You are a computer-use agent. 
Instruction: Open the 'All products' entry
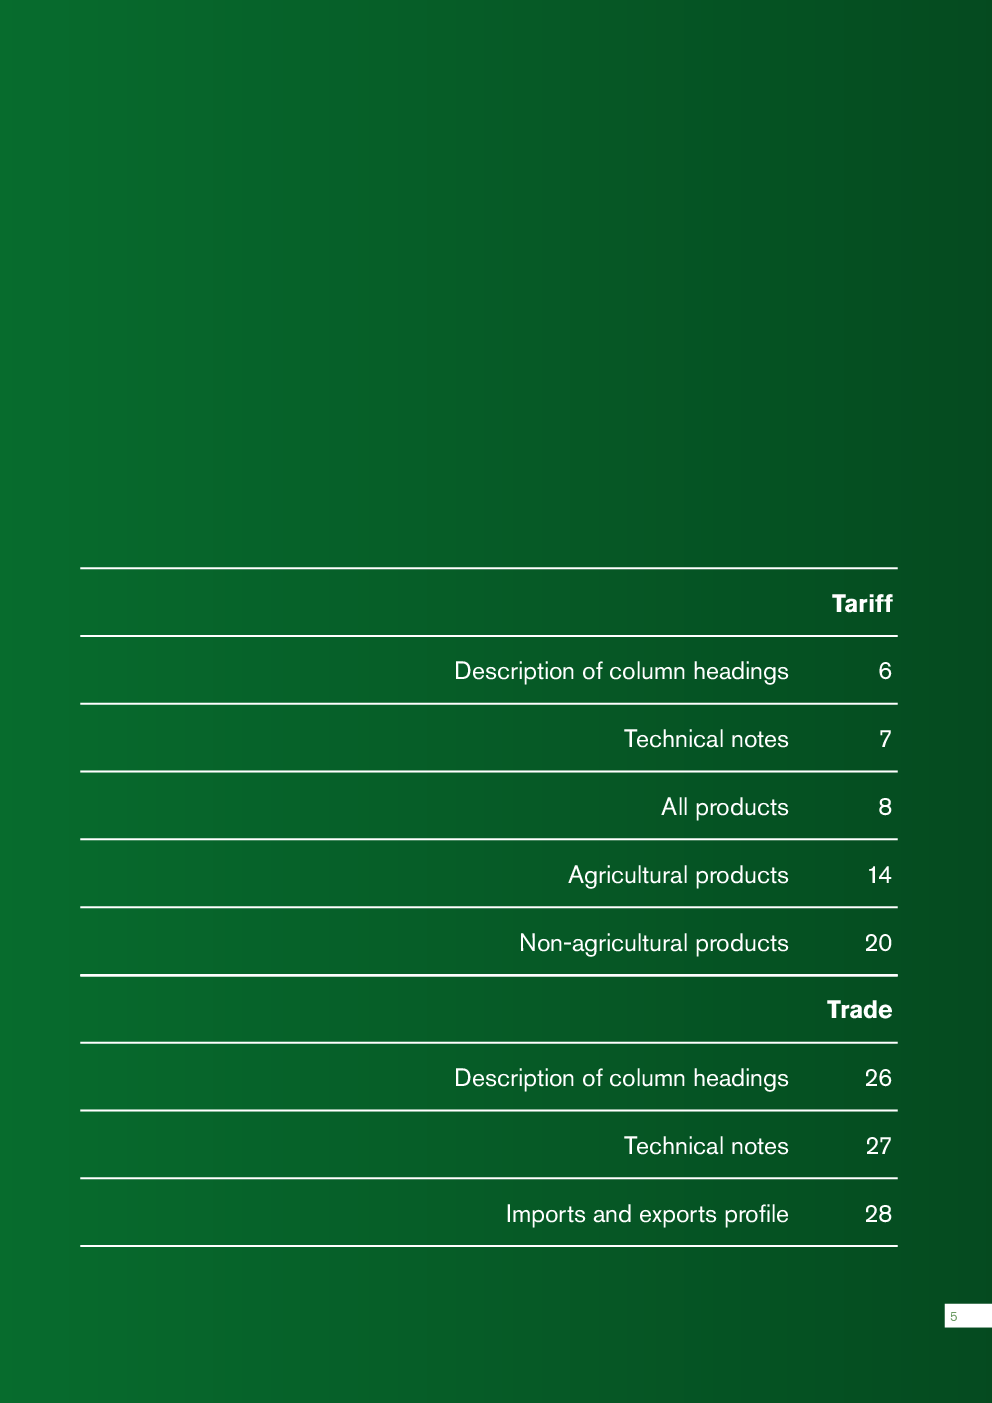(x=725, y=807)
